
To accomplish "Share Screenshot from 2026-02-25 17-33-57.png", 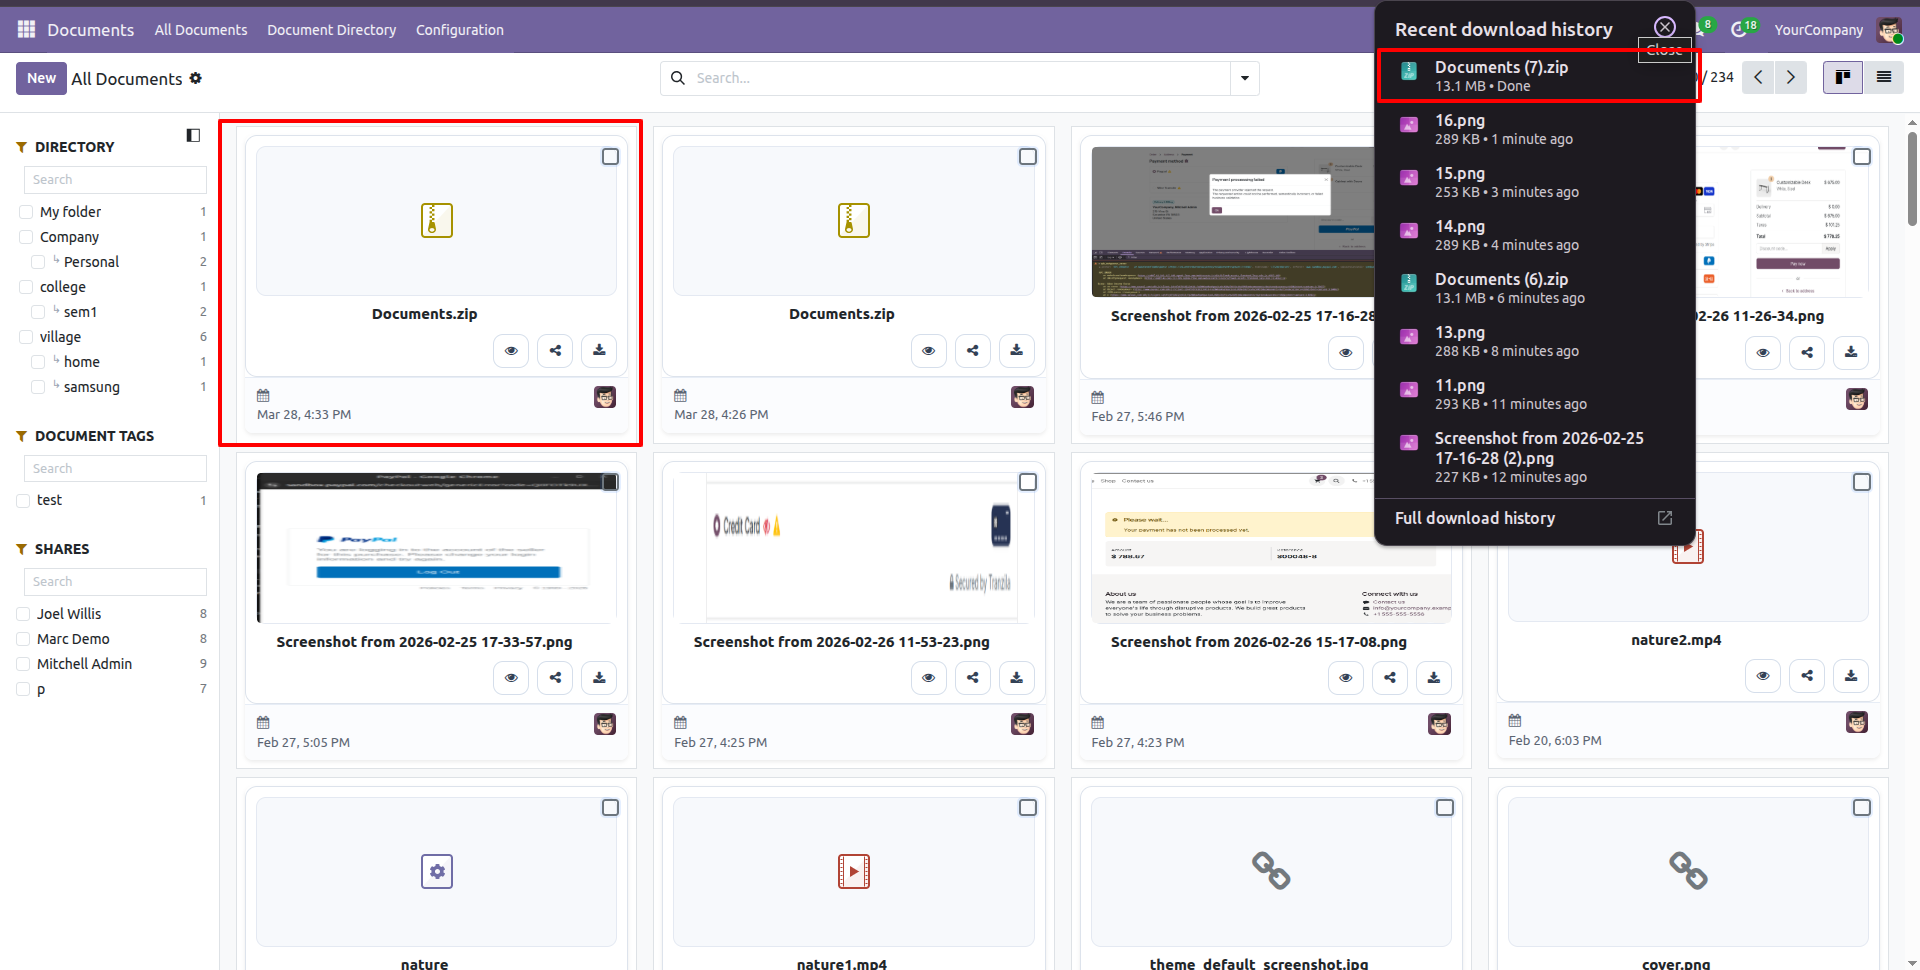I will coord(555,678).
